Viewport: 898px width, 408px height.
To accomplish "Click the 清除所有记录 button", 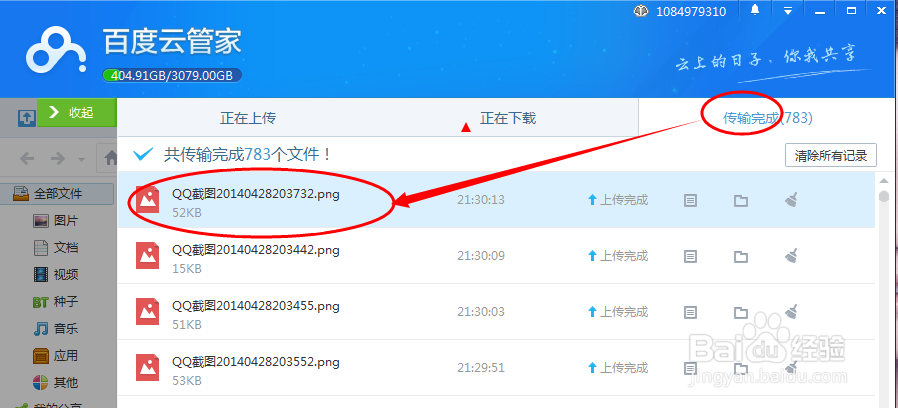I will [830, 155].
